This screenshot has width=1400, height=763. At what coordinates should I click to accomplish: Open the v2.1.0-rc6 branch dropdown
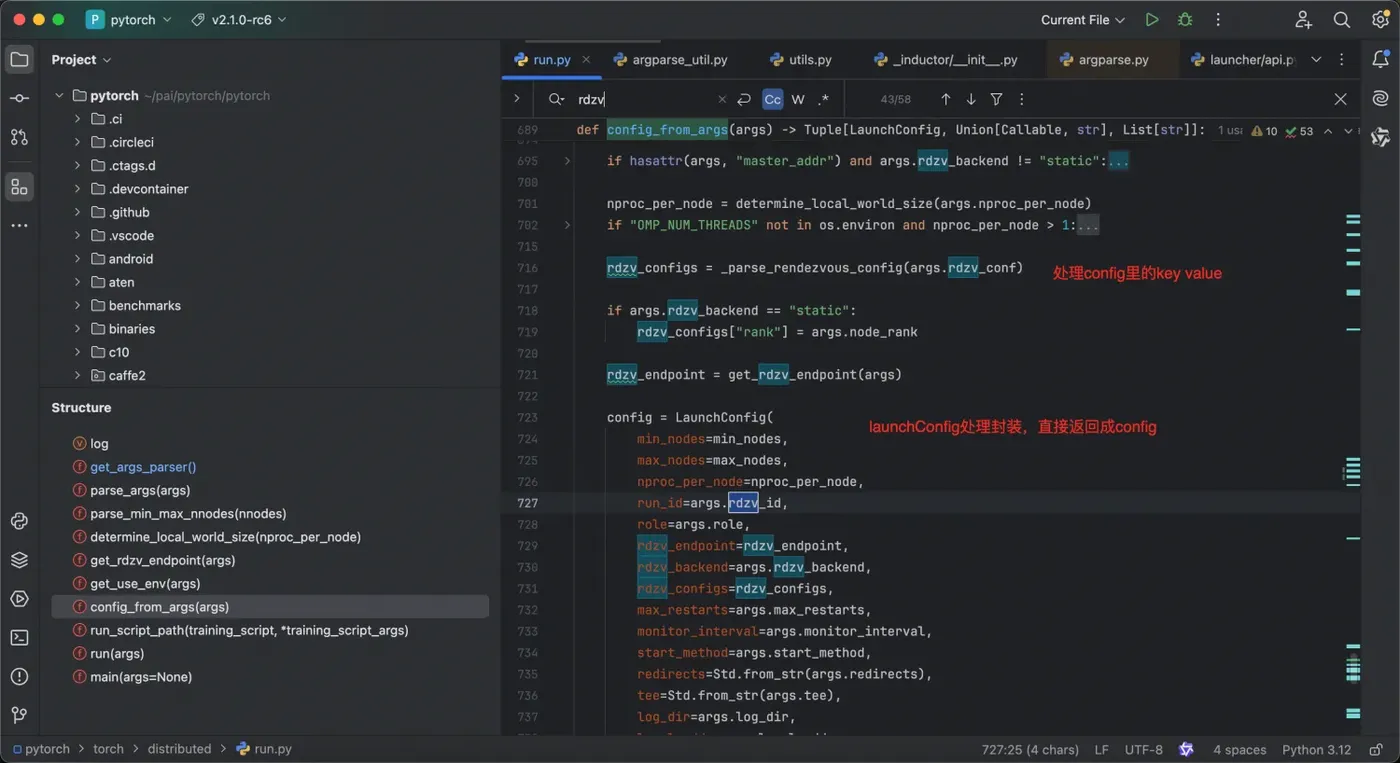238,20
